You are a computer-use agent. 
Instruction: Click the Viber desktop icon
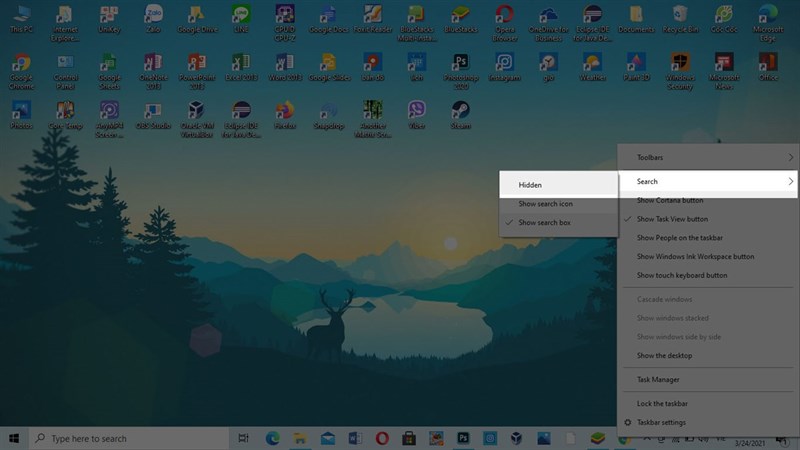click(416, 115)
